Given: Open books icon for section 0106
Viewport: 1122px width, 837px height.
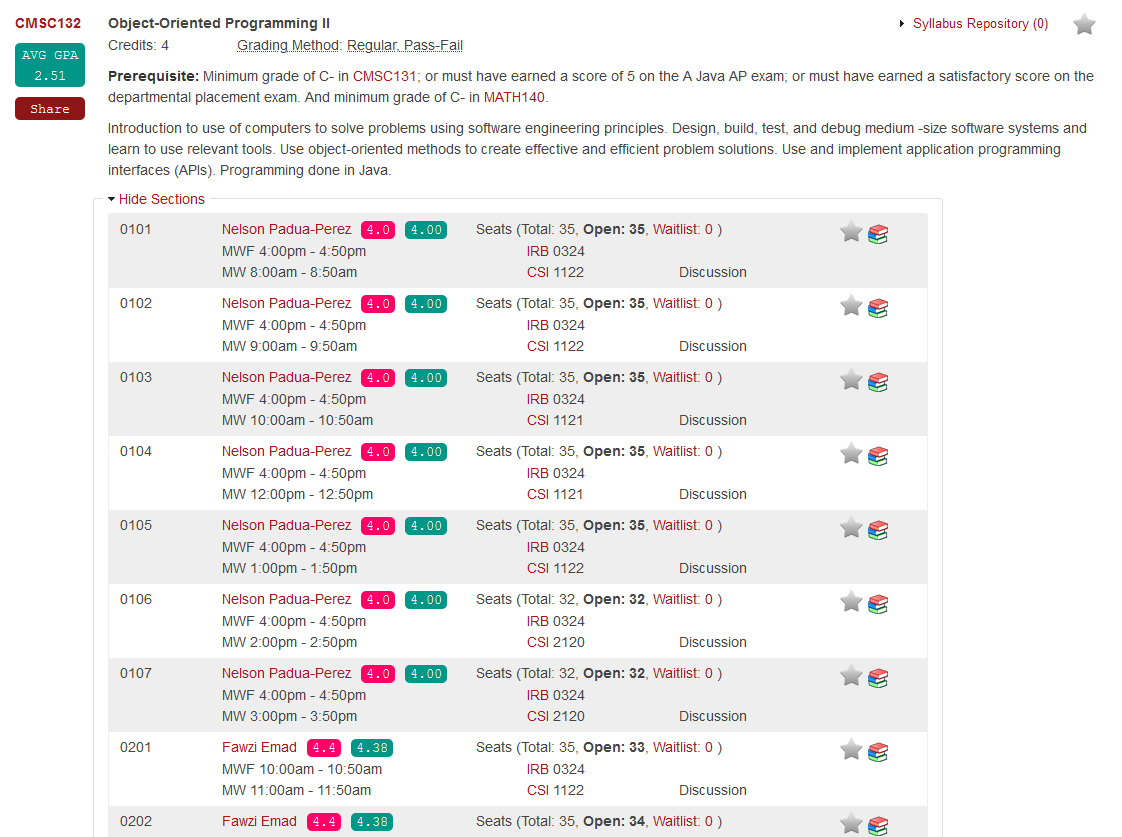Looking at the screenshot, I should point(878,604).
